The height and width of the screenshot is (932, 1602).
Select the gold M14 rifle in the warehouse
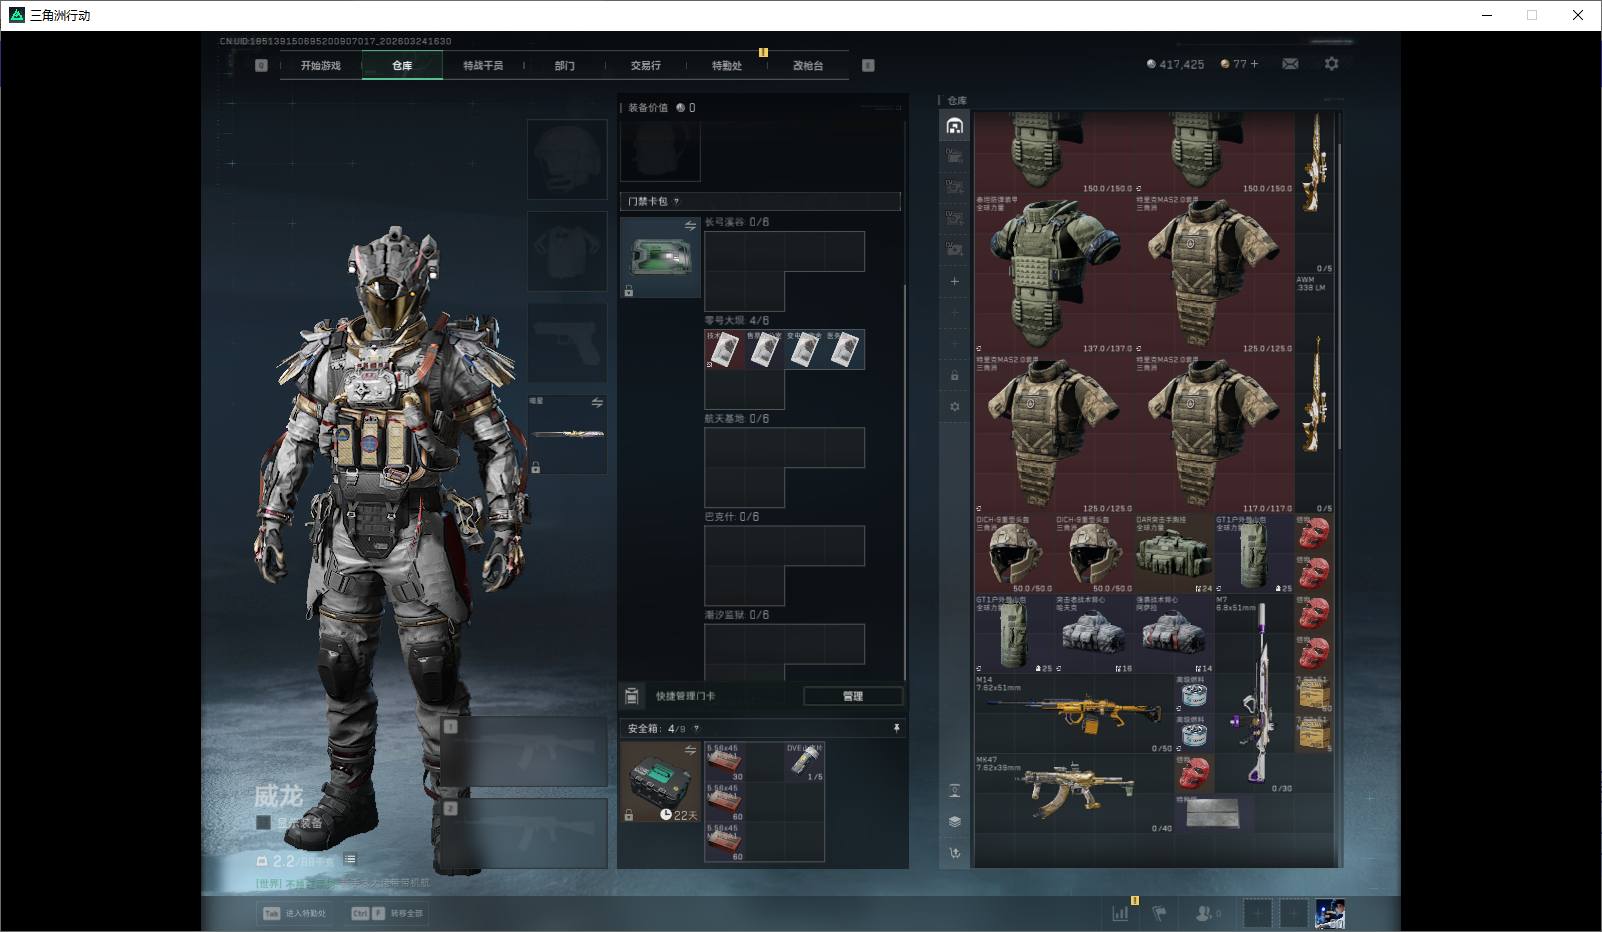coord(1072,714)
